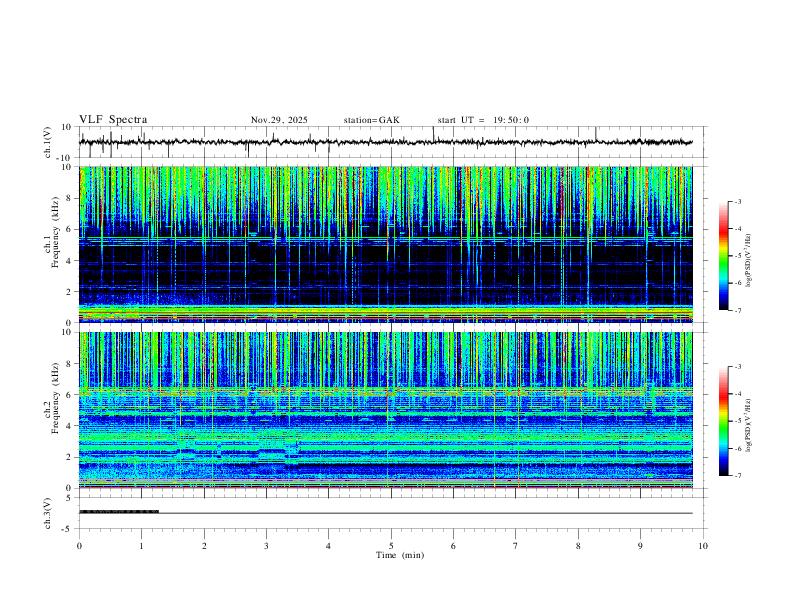This screenshot has height=612, width=792.
Task: Click the "ch.1(V)" axis label
Action: (x=48, y=142)
